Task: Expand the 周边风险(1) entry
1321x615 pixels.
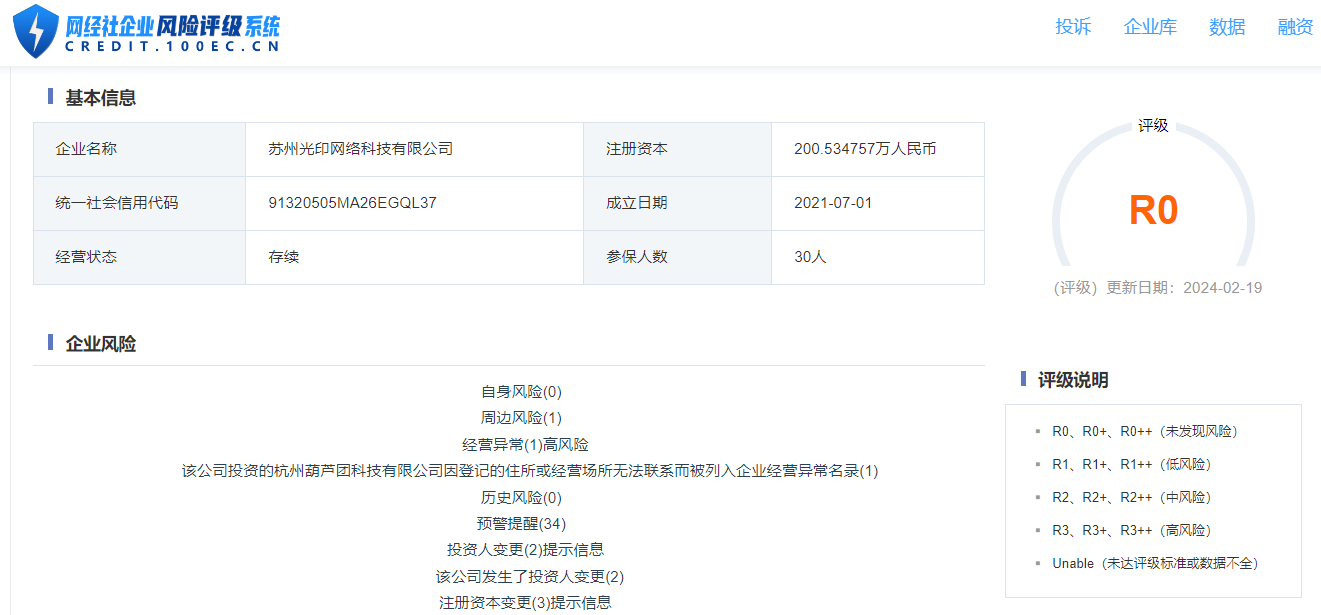Action: pos(521,418)
